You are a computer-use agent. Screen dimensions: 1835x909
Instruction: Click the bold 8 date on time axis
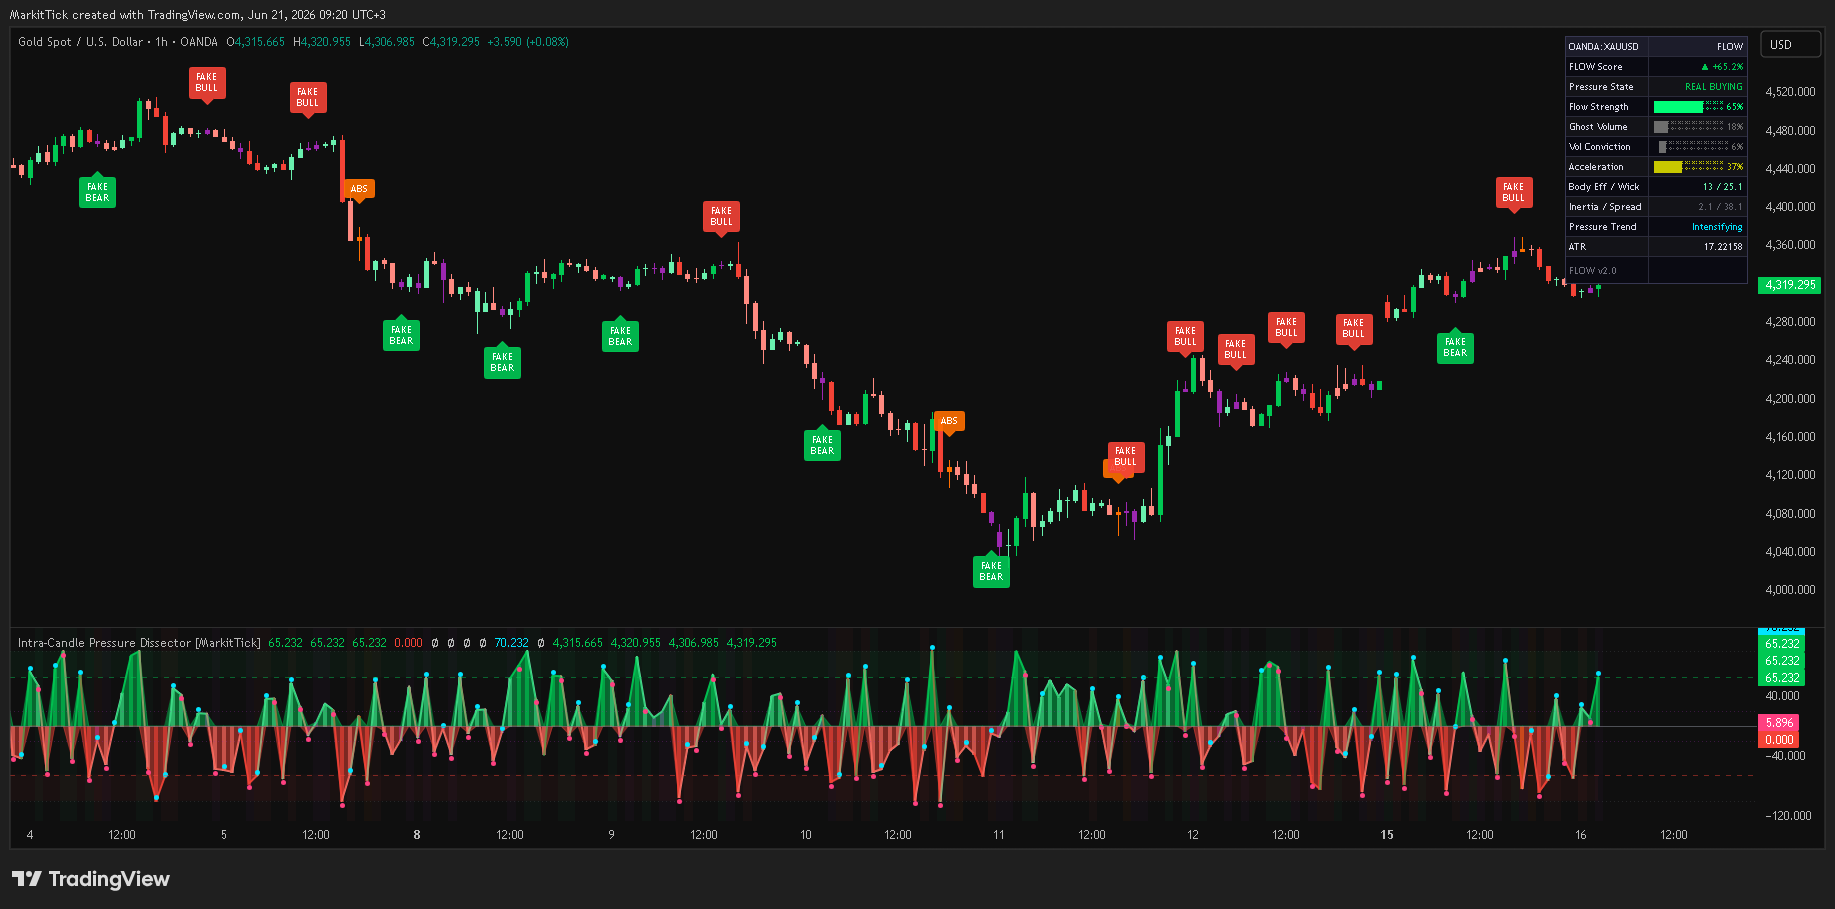click(x=417, y=835)
